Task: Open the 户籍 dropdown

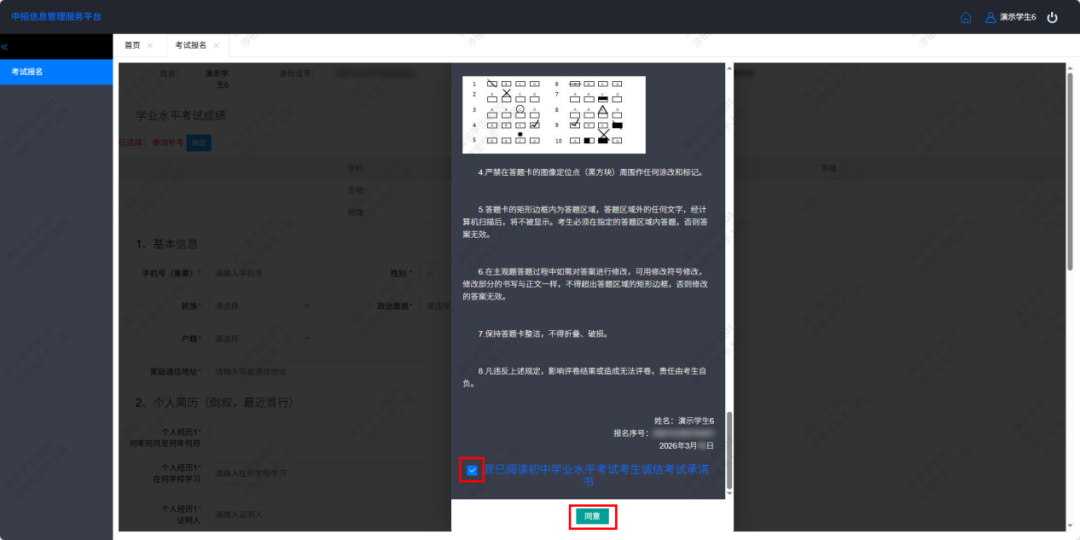Action: click(262, 339)
